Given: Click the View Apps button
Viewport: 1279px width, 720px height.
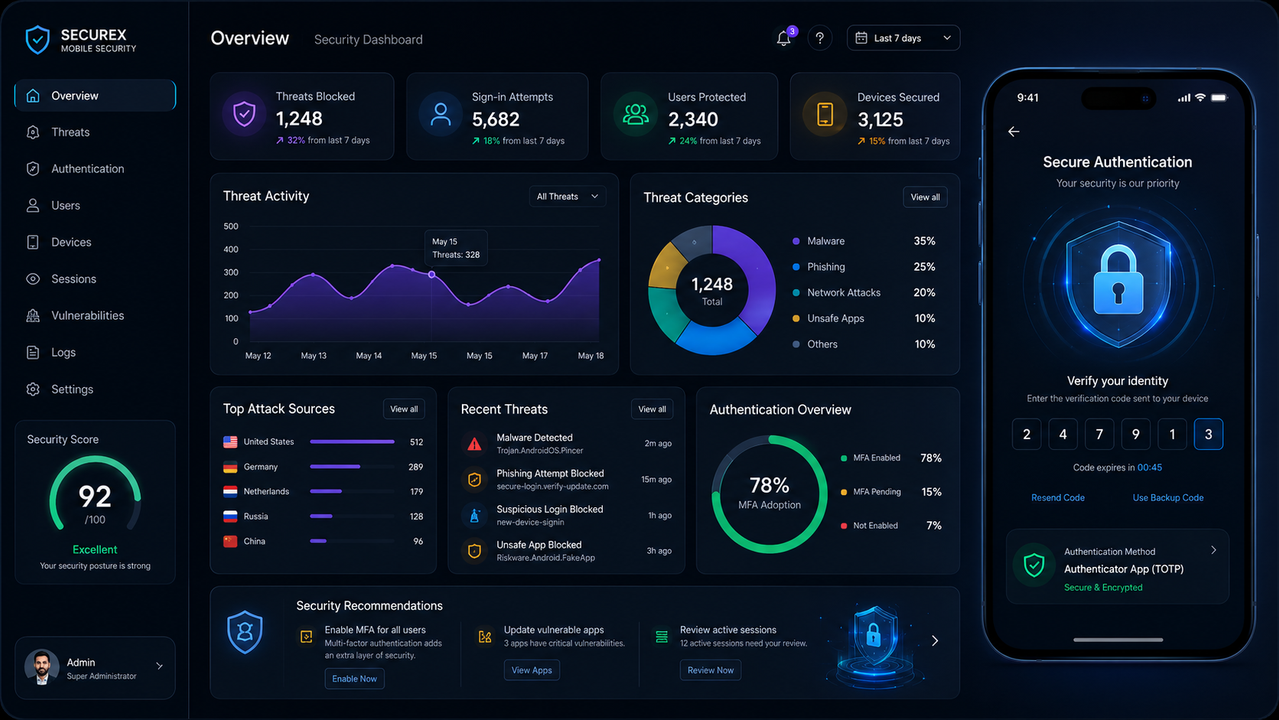Looking at the screenshot, I should coord(532,670).
